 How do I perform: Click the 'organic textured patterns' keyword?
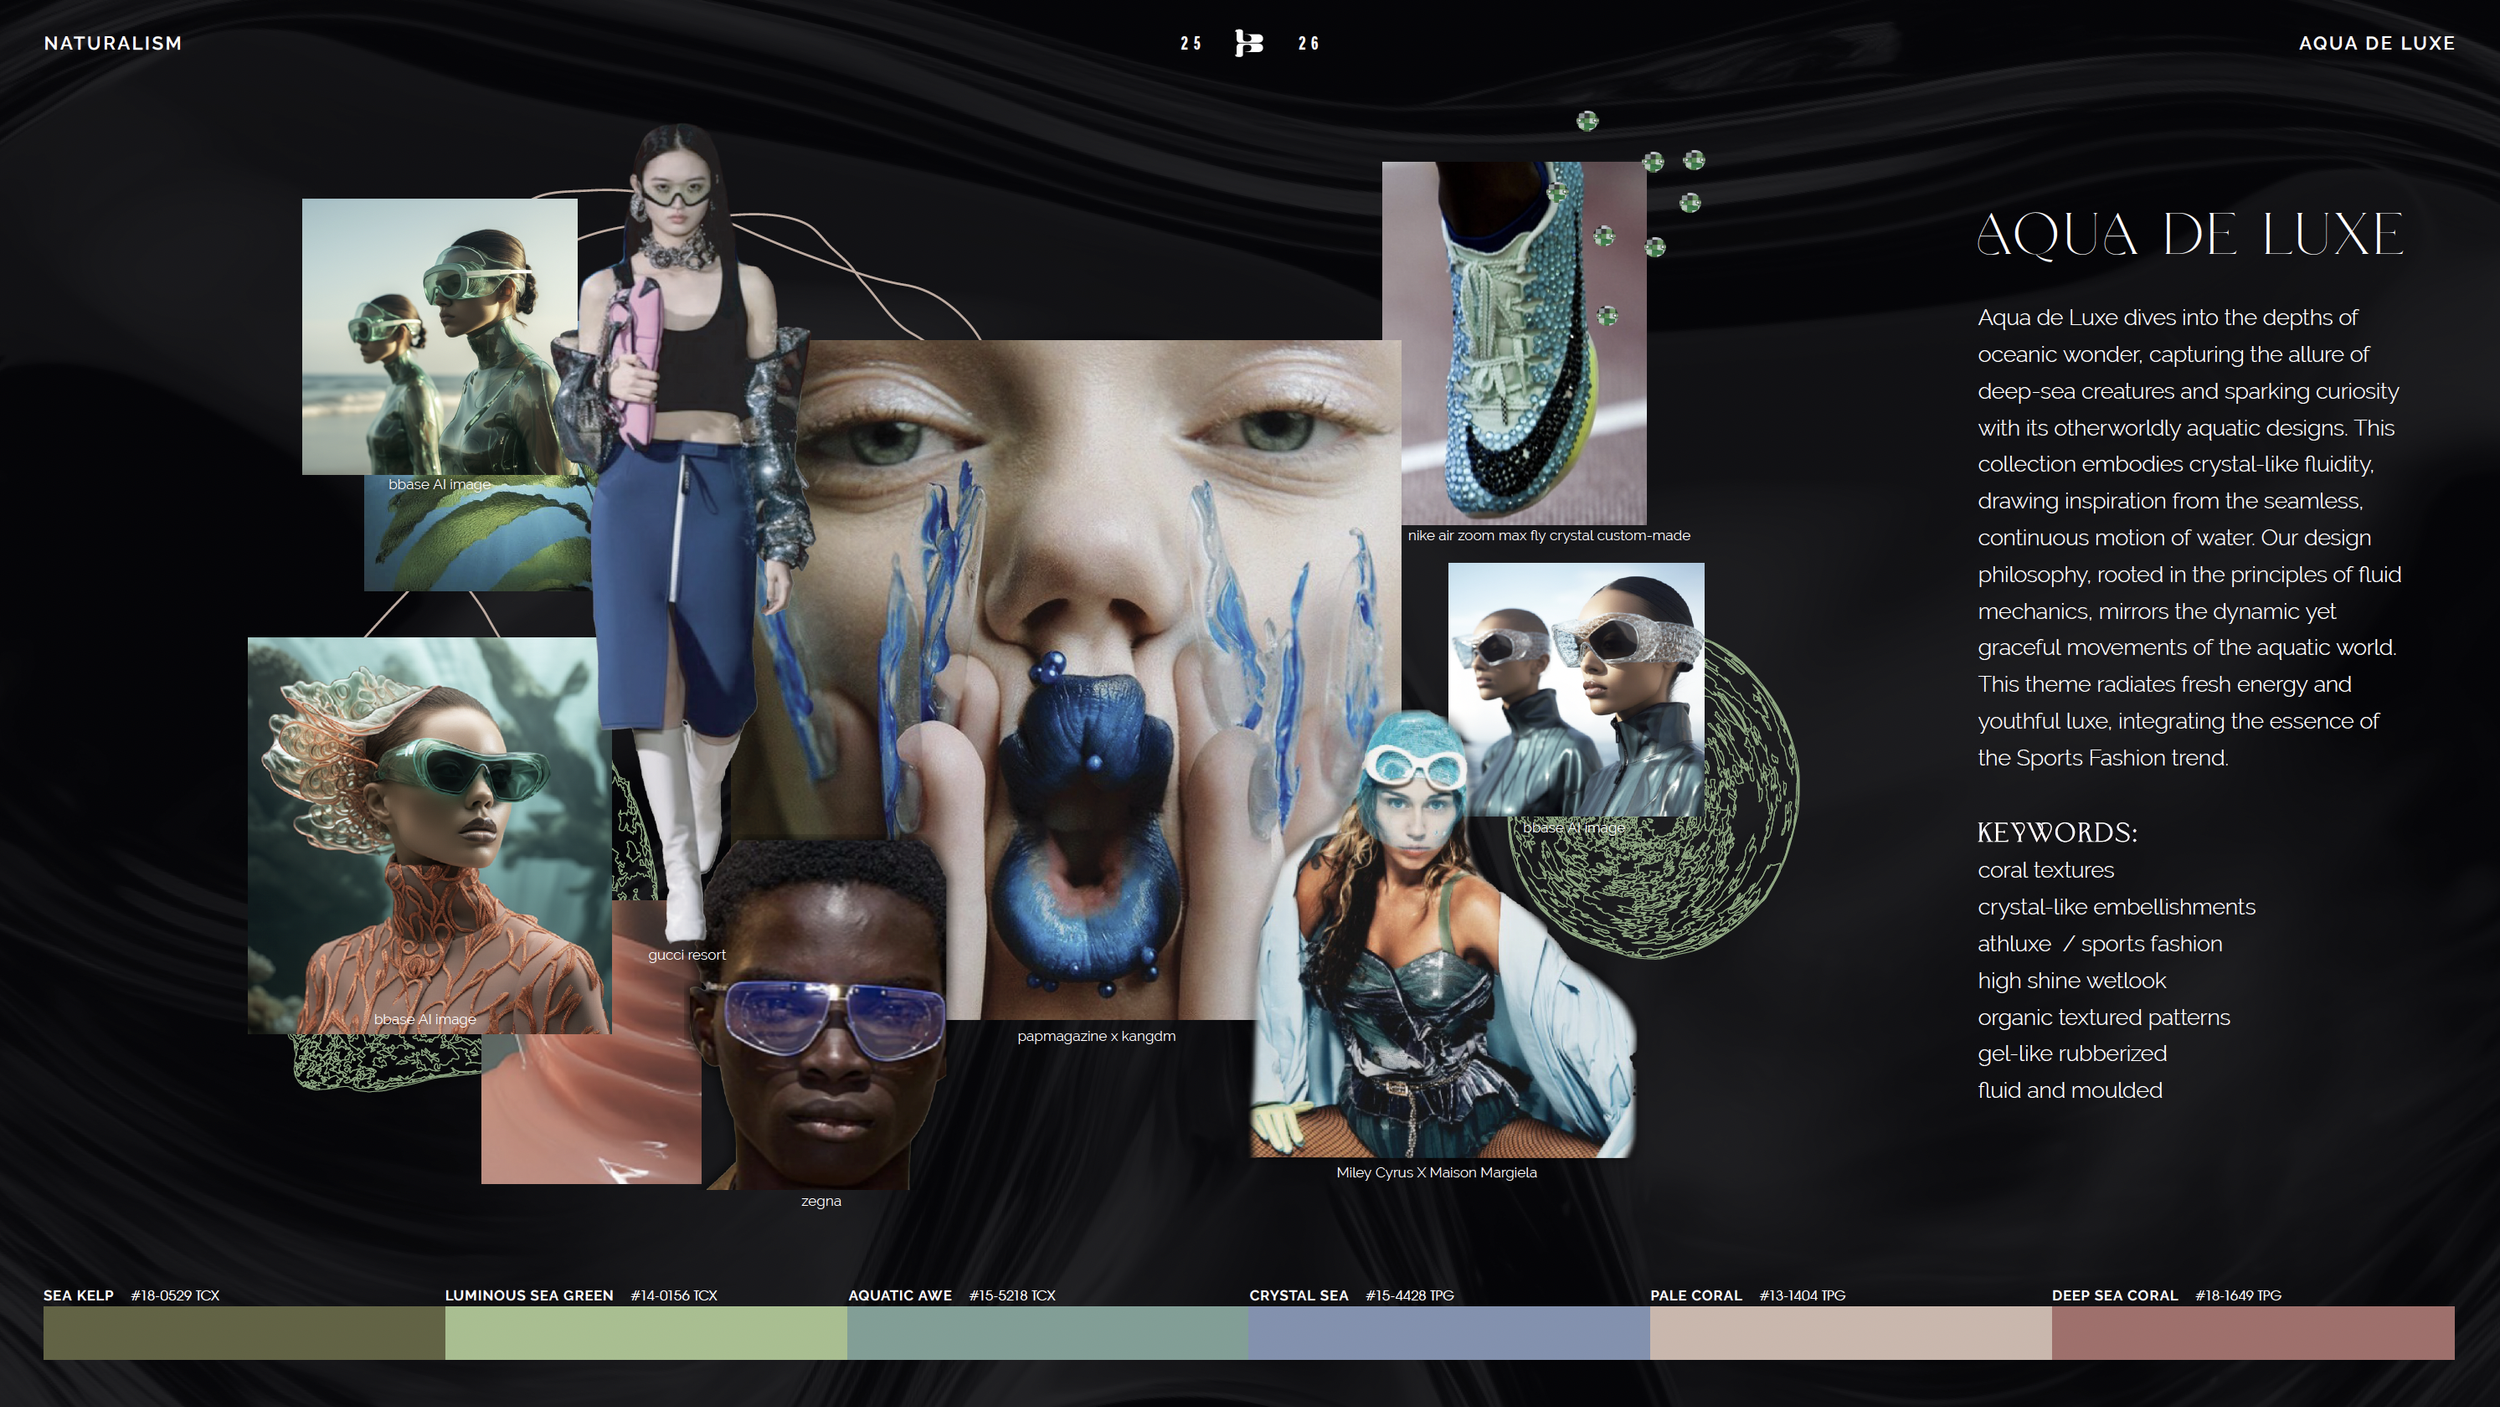pyautogui.click(x=2104, y=1017)
